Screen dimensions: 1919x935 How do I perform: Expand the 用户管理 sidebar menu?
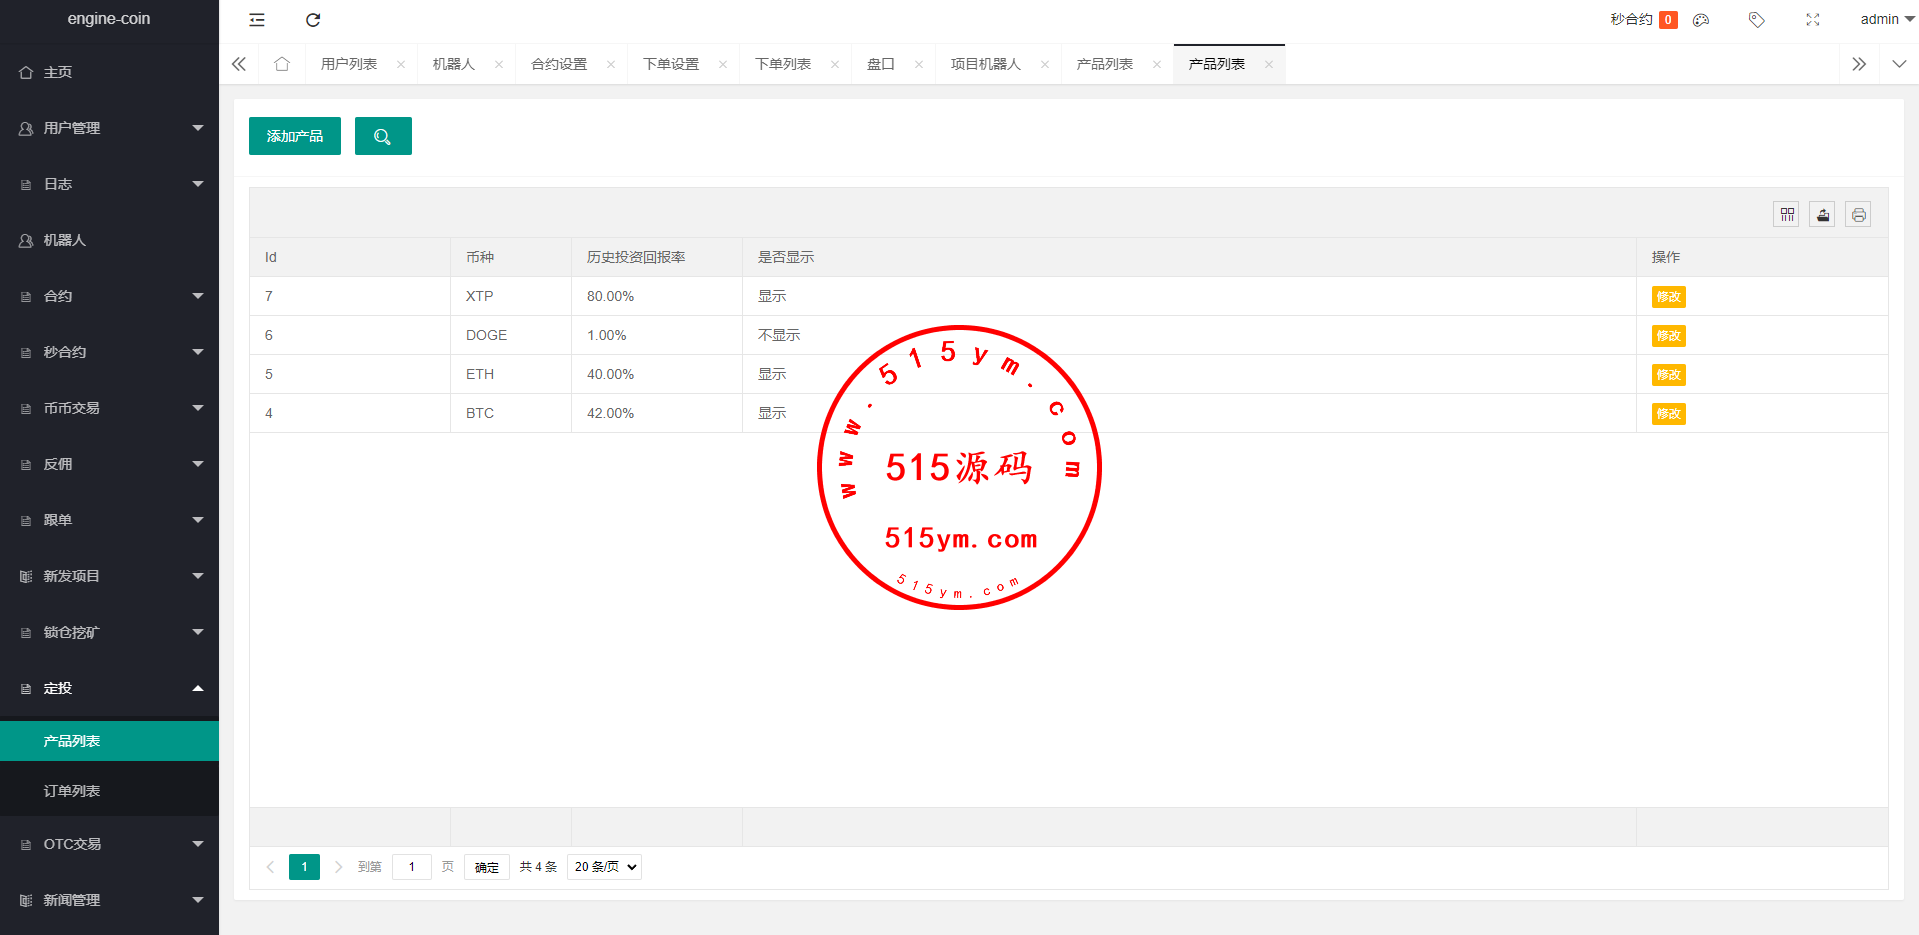pos(109,128)
